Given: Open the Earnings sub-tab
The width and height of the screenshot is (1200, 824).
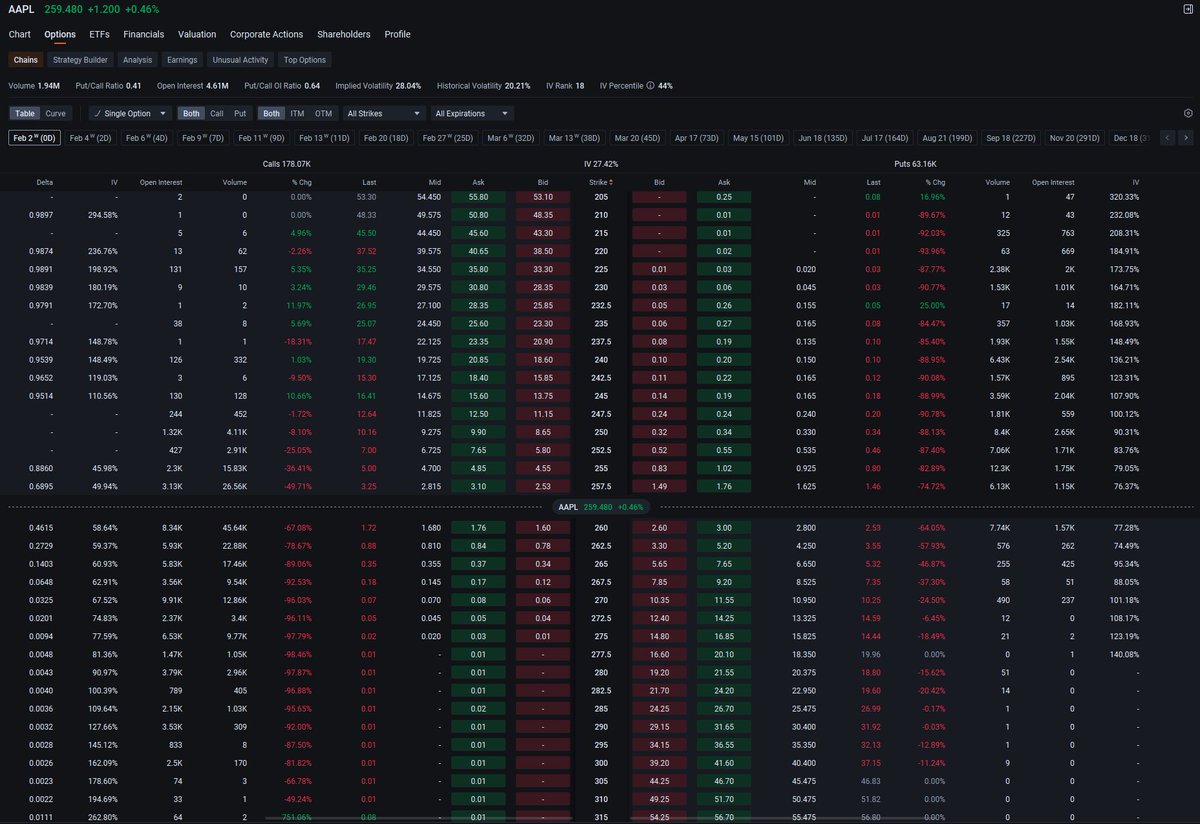Looking at the screenshot, I should (182, 60).
